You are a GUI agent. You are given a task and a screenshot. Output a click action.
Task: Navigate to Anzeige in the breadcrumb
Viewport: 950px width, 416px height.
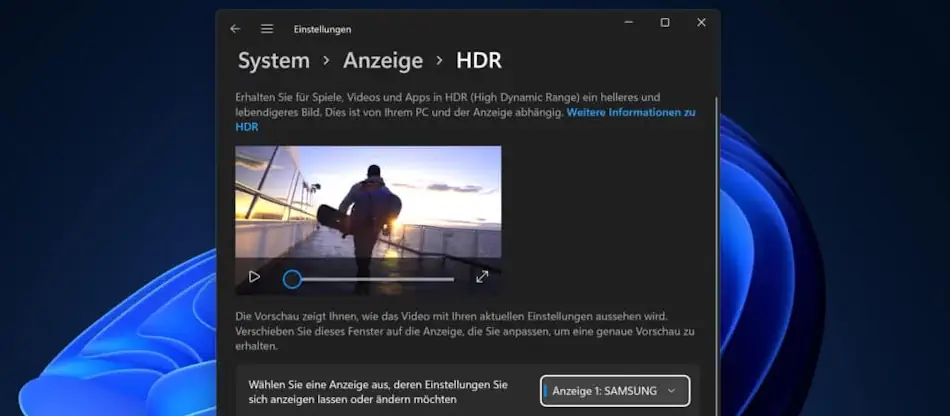point(383,61)
